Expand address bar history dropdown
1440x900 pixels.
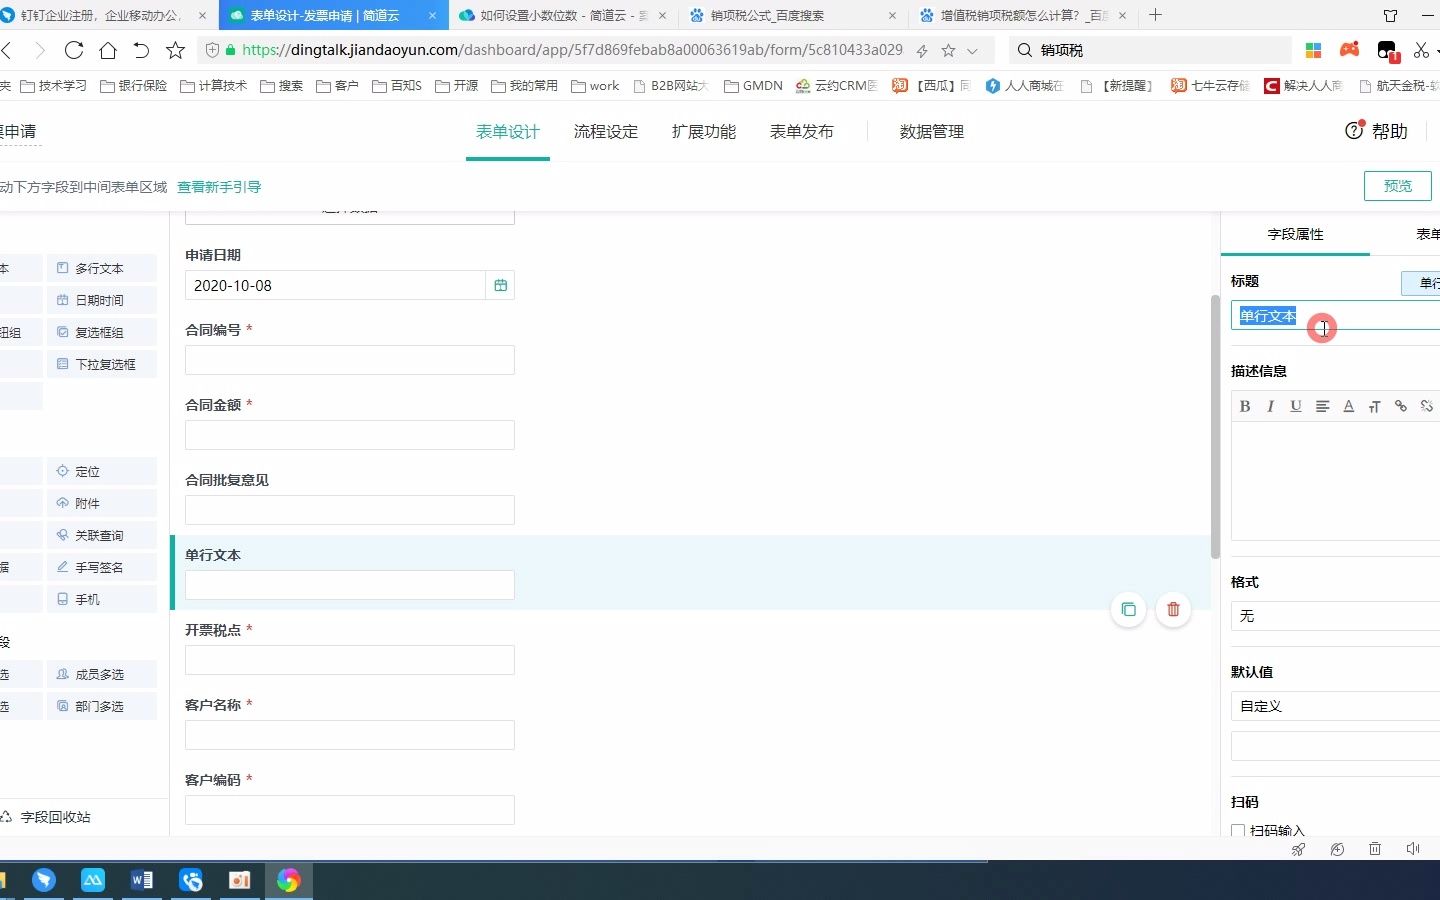point(972,50)
